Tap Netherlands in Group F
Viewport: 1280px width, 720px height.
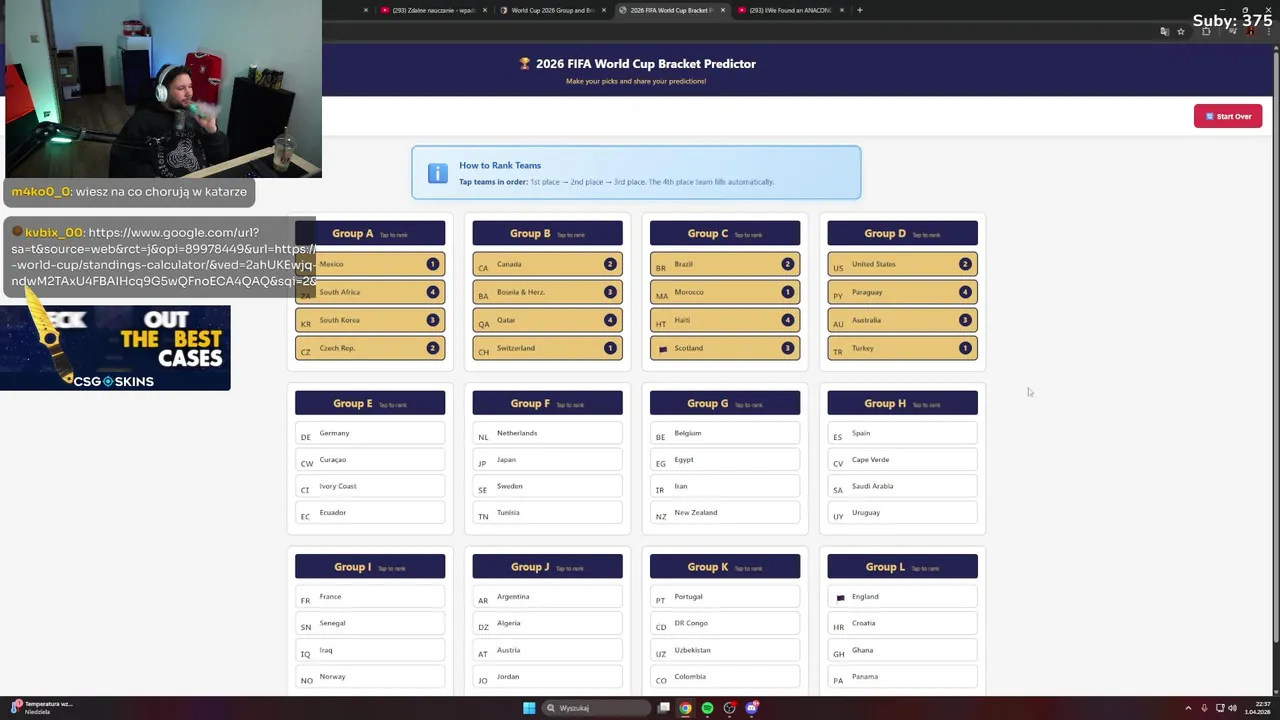(547, 433)
